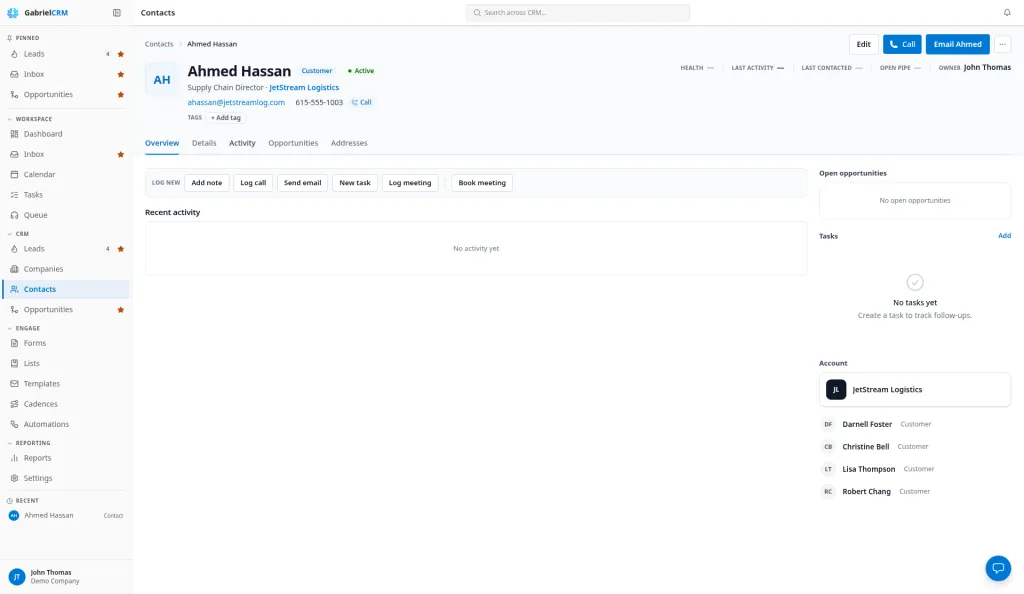Toggle star on pinned Opportunities
1024x594 pixels.
click(121, 95)
